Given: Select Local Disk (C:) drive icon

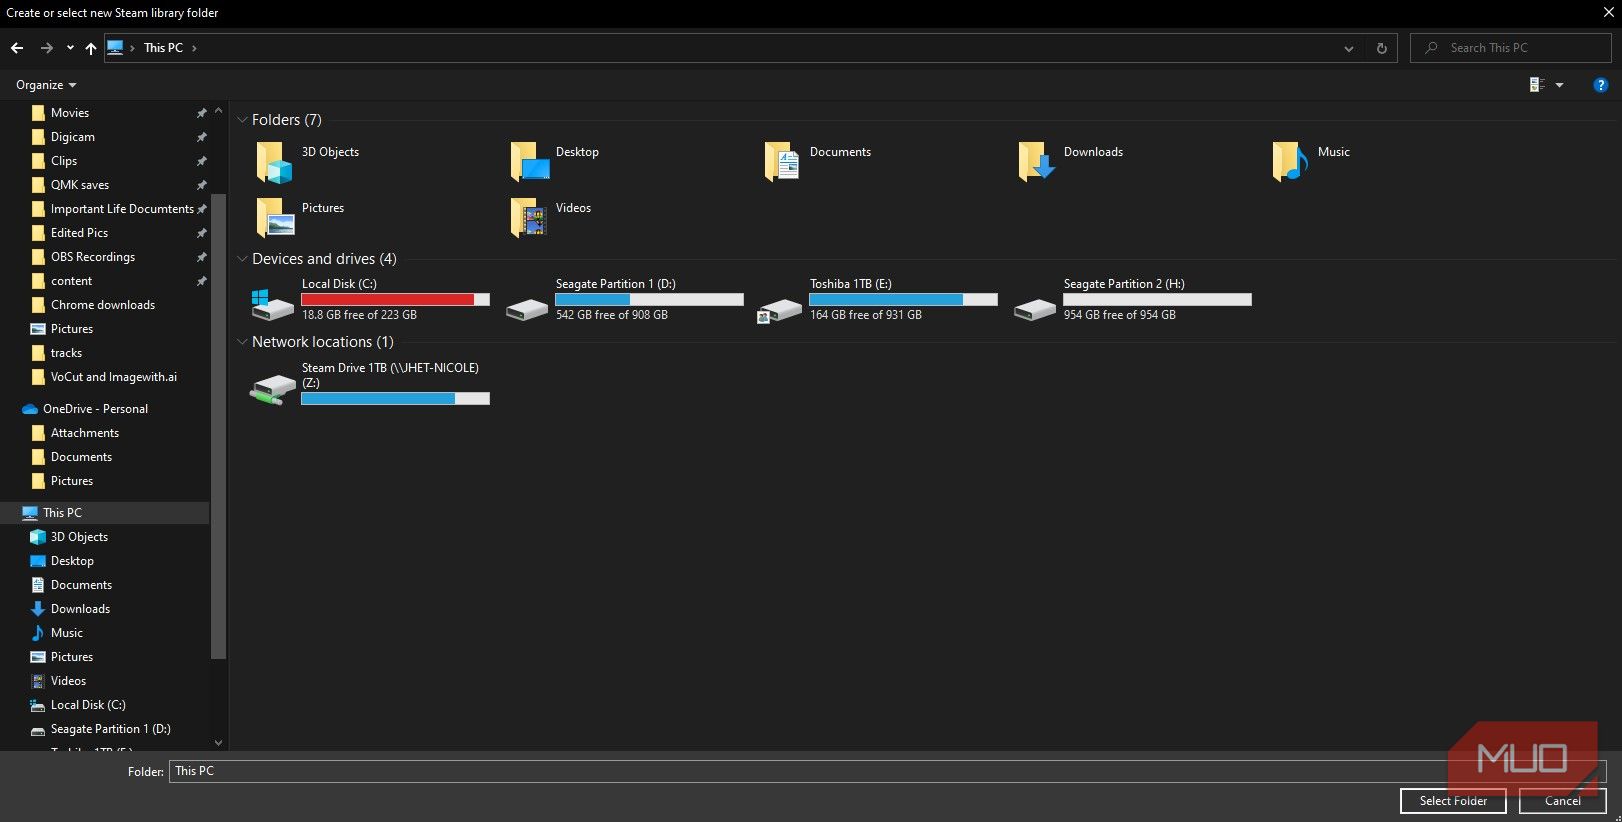Looking at the screenshot, I should tap(272, 304).
